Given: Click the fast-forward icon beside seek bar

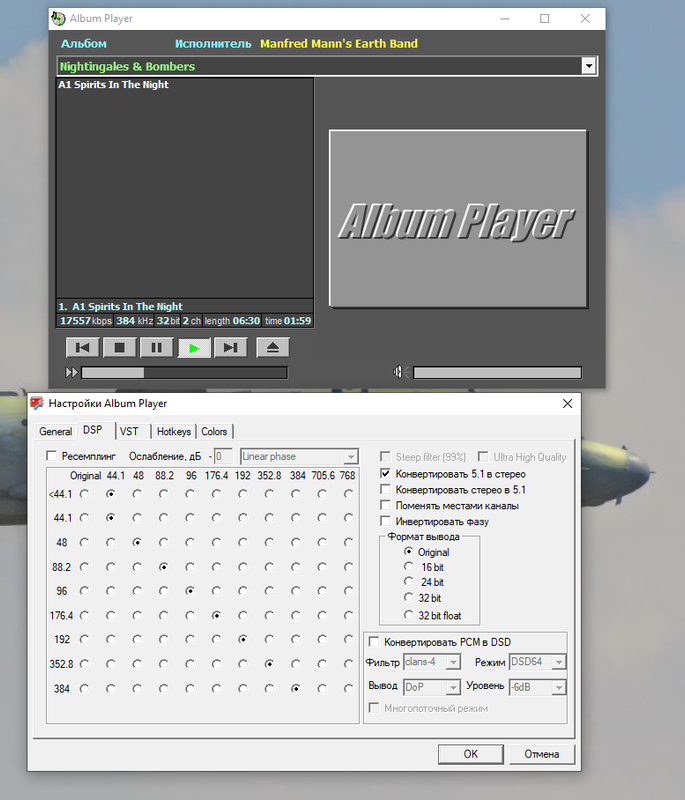Looking at the screenshot, I should tap(71, 372).
